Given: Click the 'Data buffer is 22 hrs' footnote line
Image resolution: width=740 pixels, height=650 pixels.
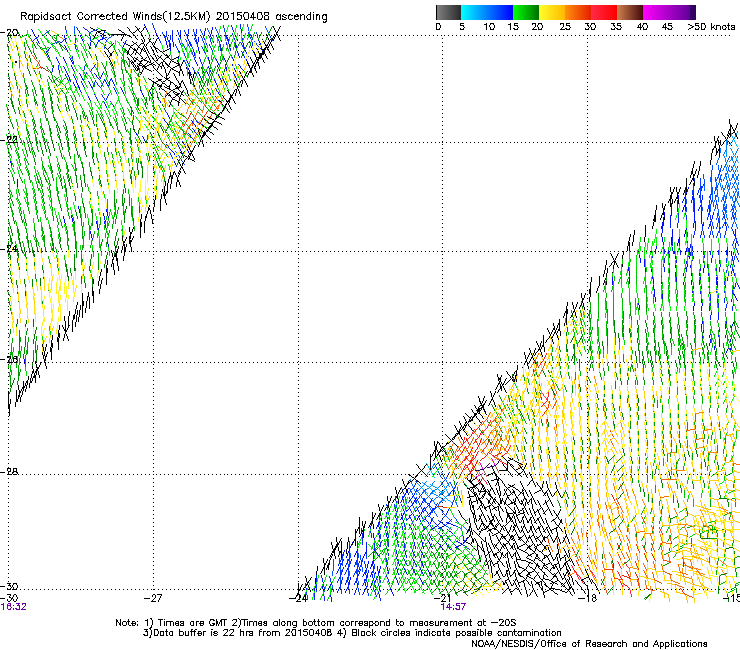Looking at the screenshot, I should (352, 633).
